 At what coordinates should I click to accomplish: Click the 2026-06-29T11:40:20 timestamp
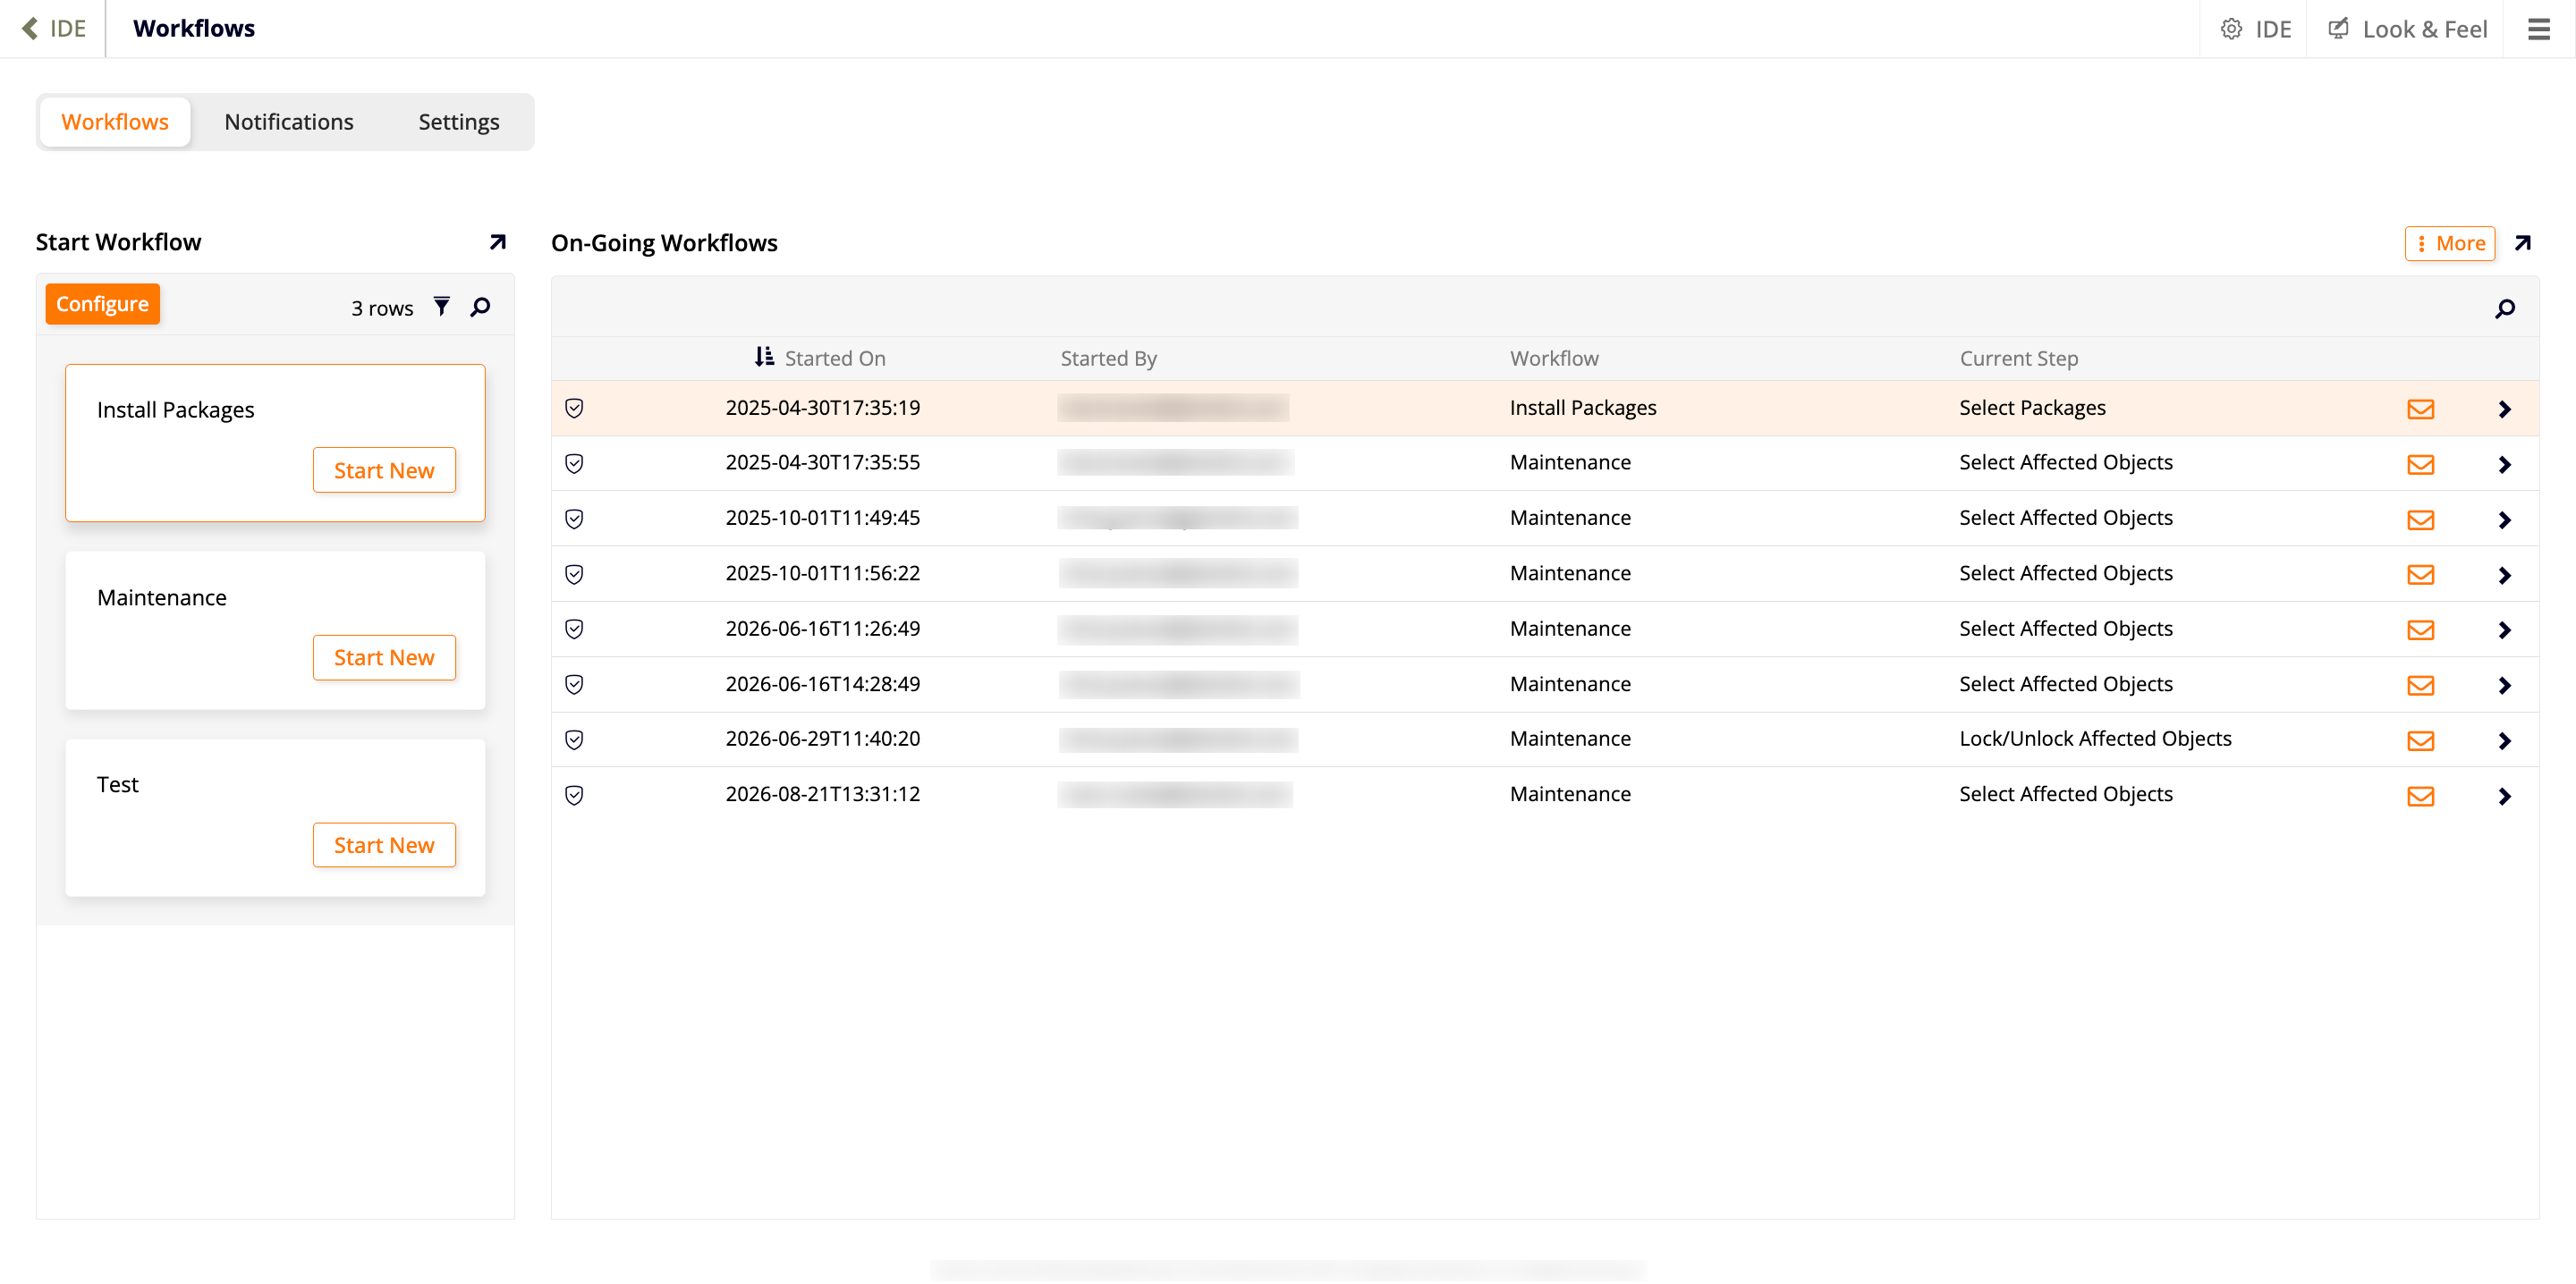click(x=822, y=739)
